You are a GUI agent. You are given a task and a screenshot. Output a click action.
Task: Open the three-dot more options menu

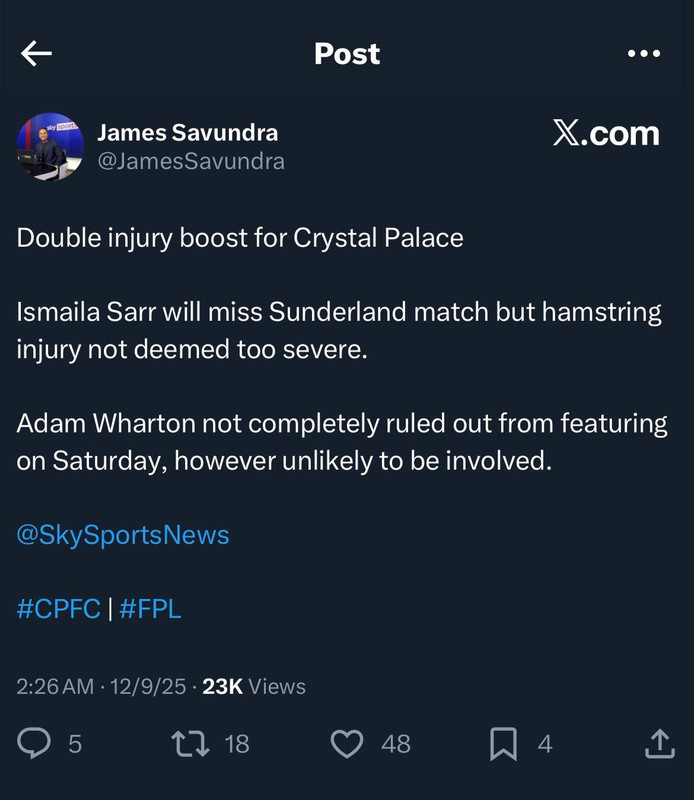pyautogui.click(x=644, y=53)
